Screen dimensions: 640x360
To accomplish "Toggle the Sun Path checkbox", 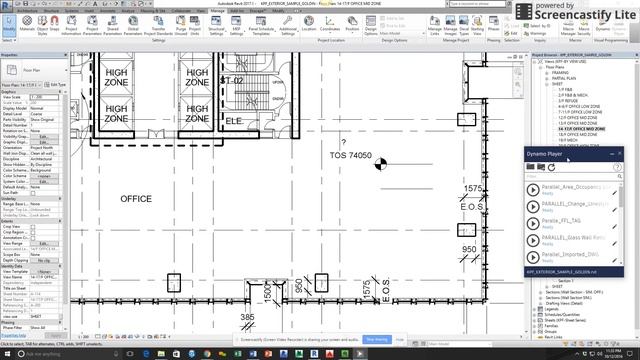I will coord(33,193).
